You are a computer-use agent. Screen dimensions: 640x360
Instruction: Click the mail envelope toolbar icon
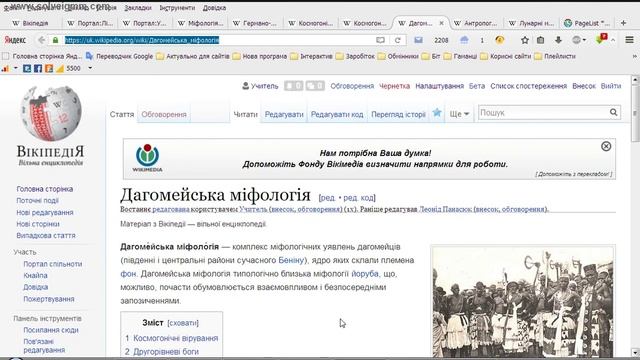click(x=418, y=40)
